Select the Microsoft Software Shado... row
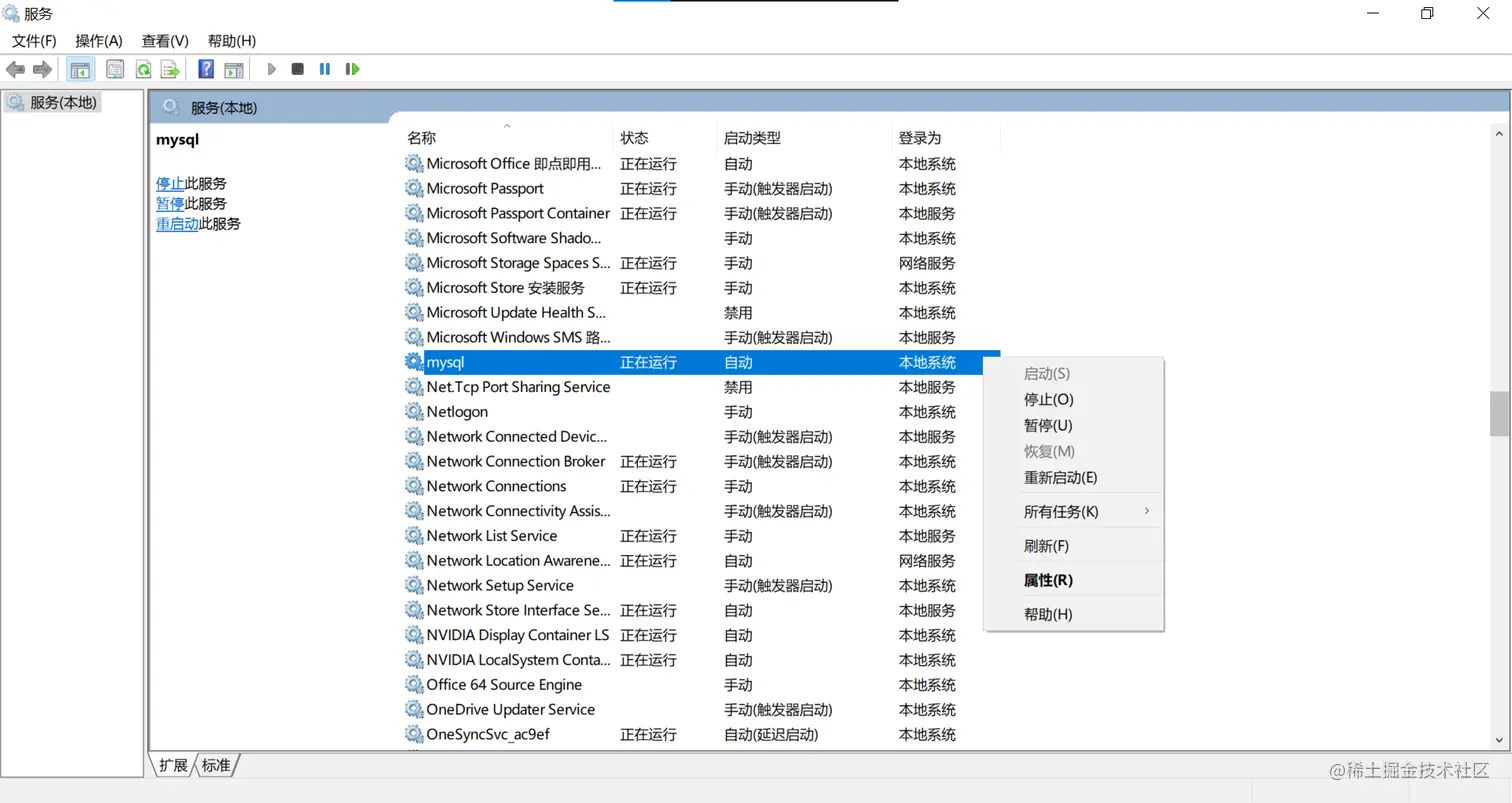 701,238
